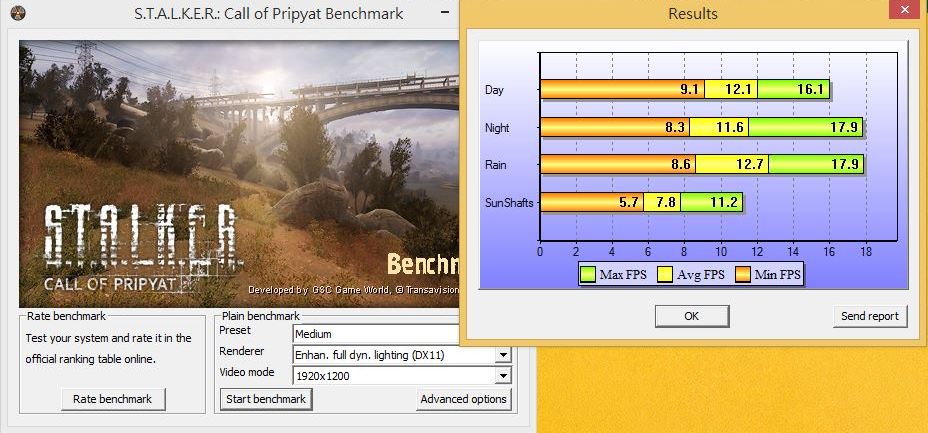The width and height of the screenshot is (928, 433).
Task: Click the Preset label
Action: [235, 330]
